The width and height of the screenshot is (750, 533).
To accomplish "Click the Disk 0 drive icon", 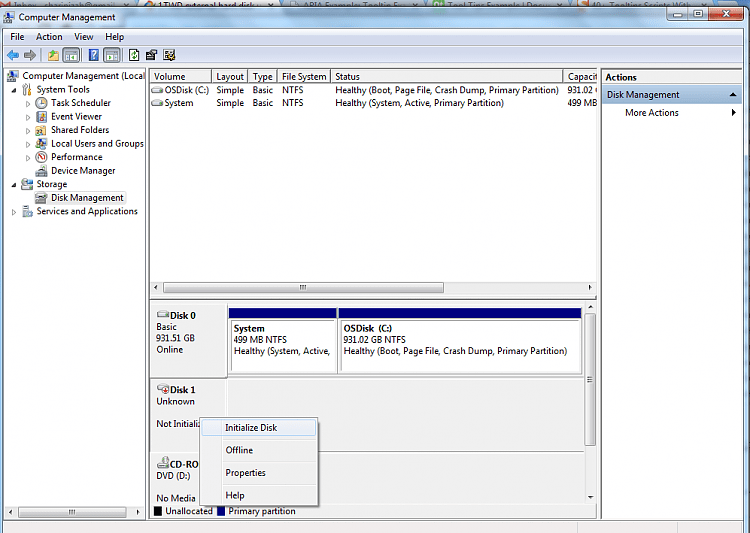I will (x=163, y=315).
